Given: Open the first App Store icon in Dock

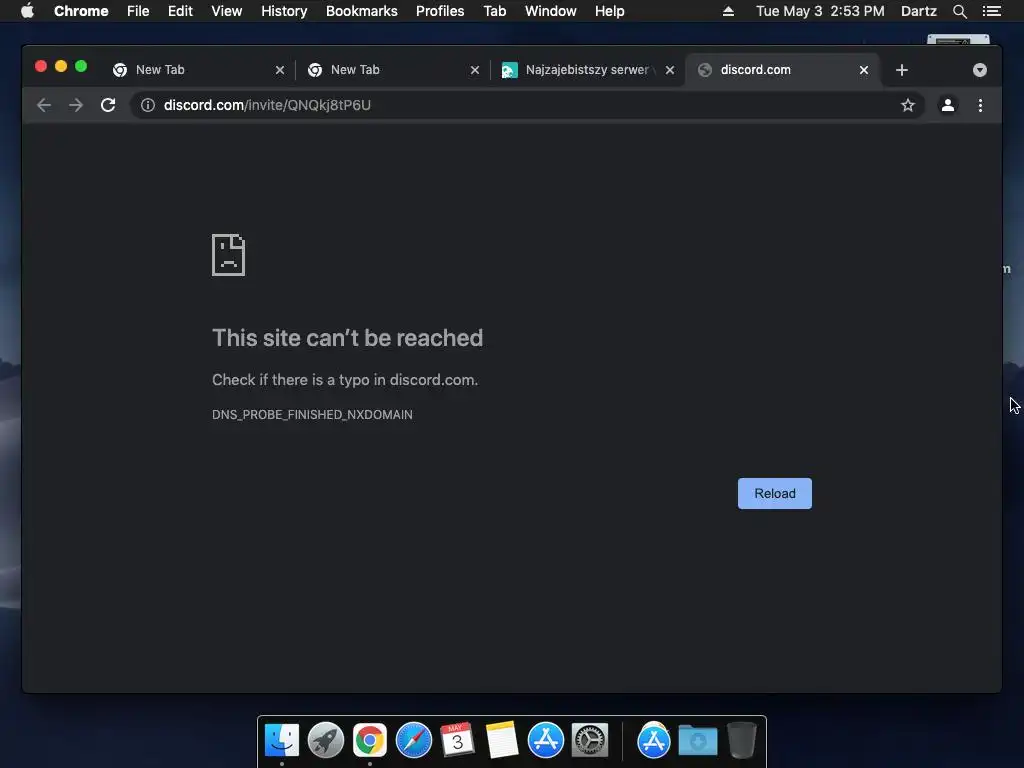Looking at the screenshot, I should (546, 741).
